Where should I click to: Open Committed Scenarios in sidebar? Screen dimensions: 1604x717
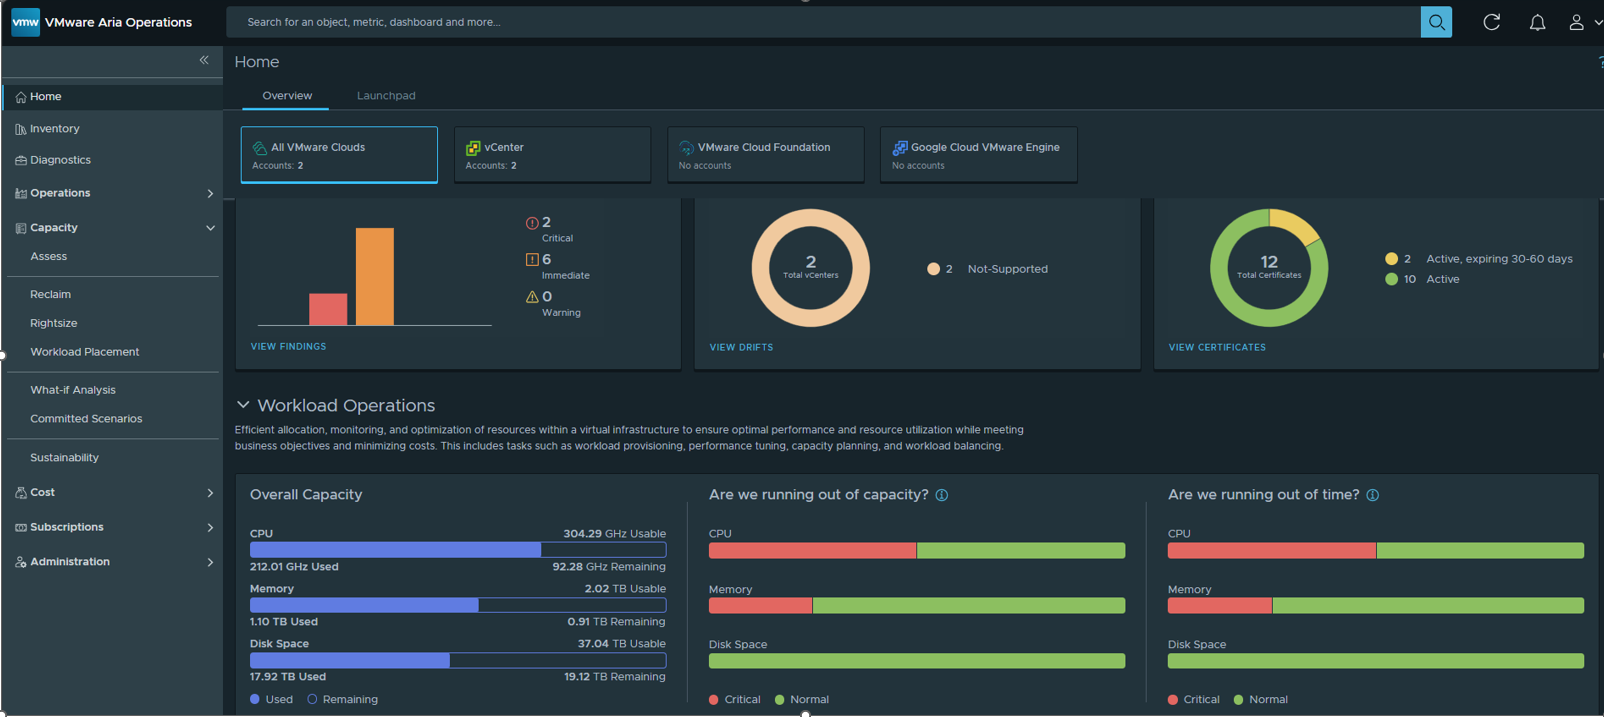pyautogui.click(x=86, y=419)
